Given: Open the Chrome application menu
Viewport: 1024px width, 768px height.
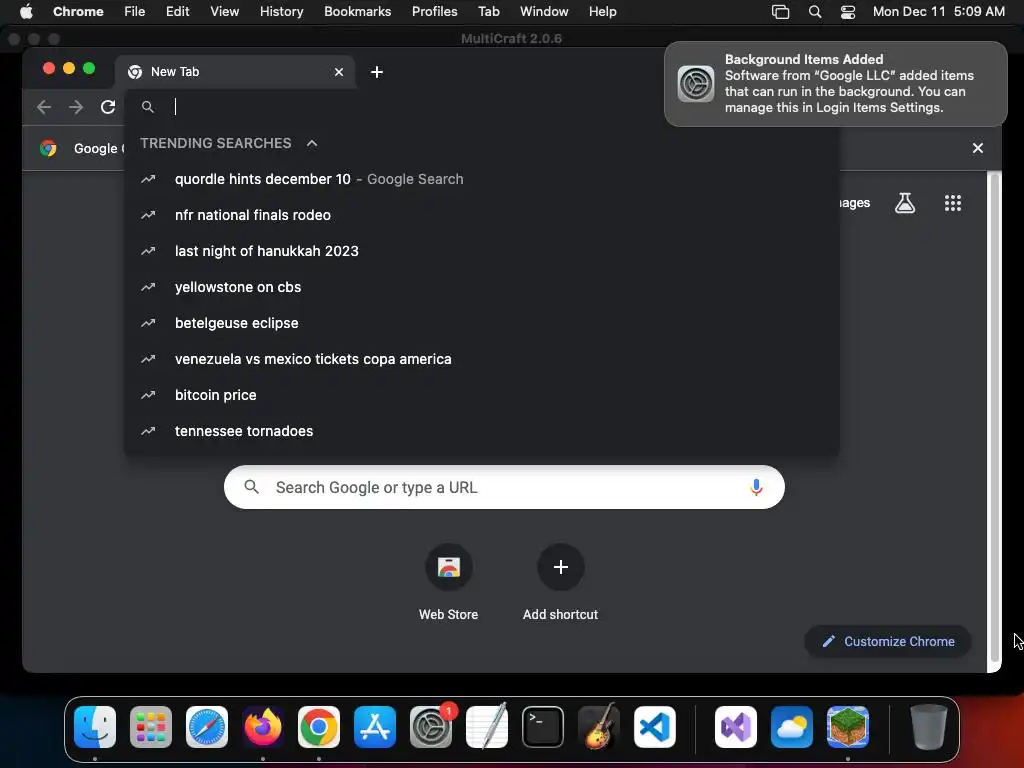Looking at the screenshot, I should 78,11.
